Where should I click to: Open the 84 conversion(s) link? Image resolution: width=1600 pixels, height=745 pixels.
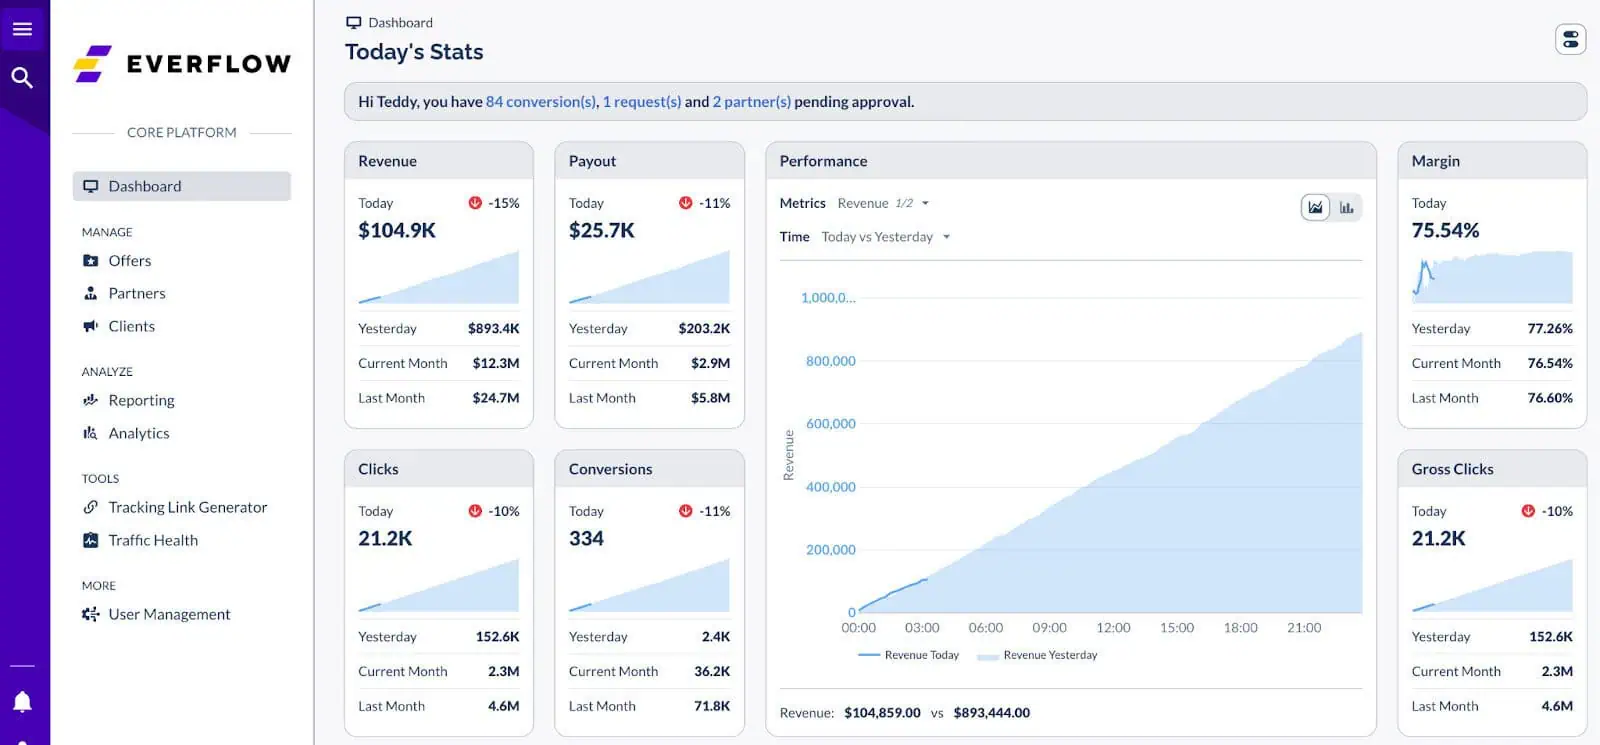541,101
